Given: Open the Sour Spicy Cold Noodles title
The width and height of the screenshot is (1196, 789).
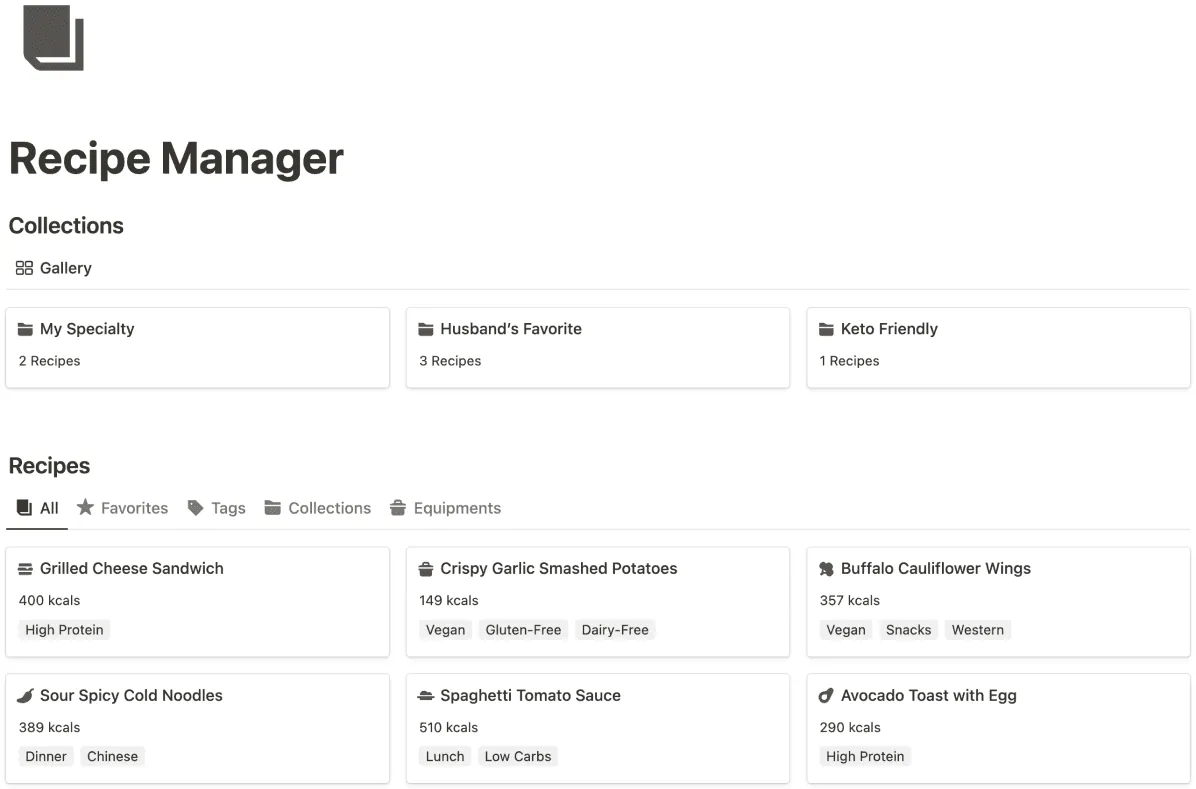Looking at the screenshot, I should tap(131, 695).
